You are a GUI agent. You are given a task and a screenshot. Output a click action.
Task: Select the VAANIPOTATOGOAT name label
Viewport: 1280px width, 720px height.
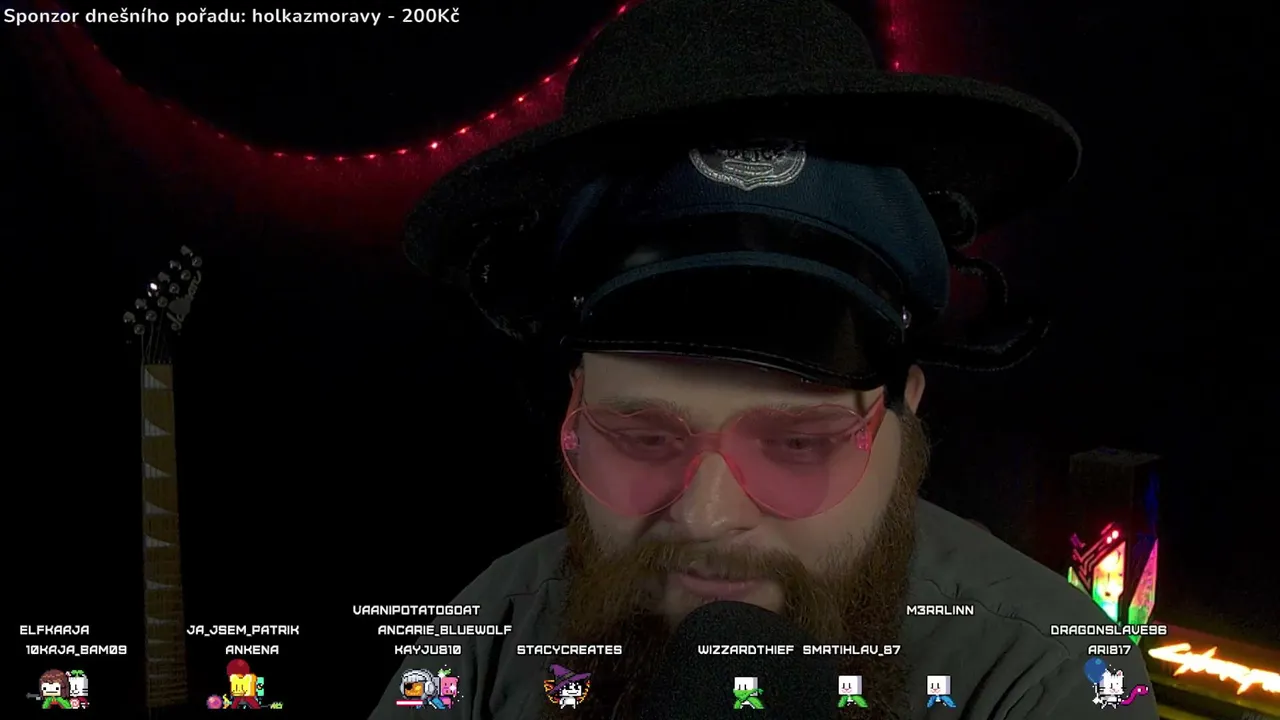tap(416, 610)
